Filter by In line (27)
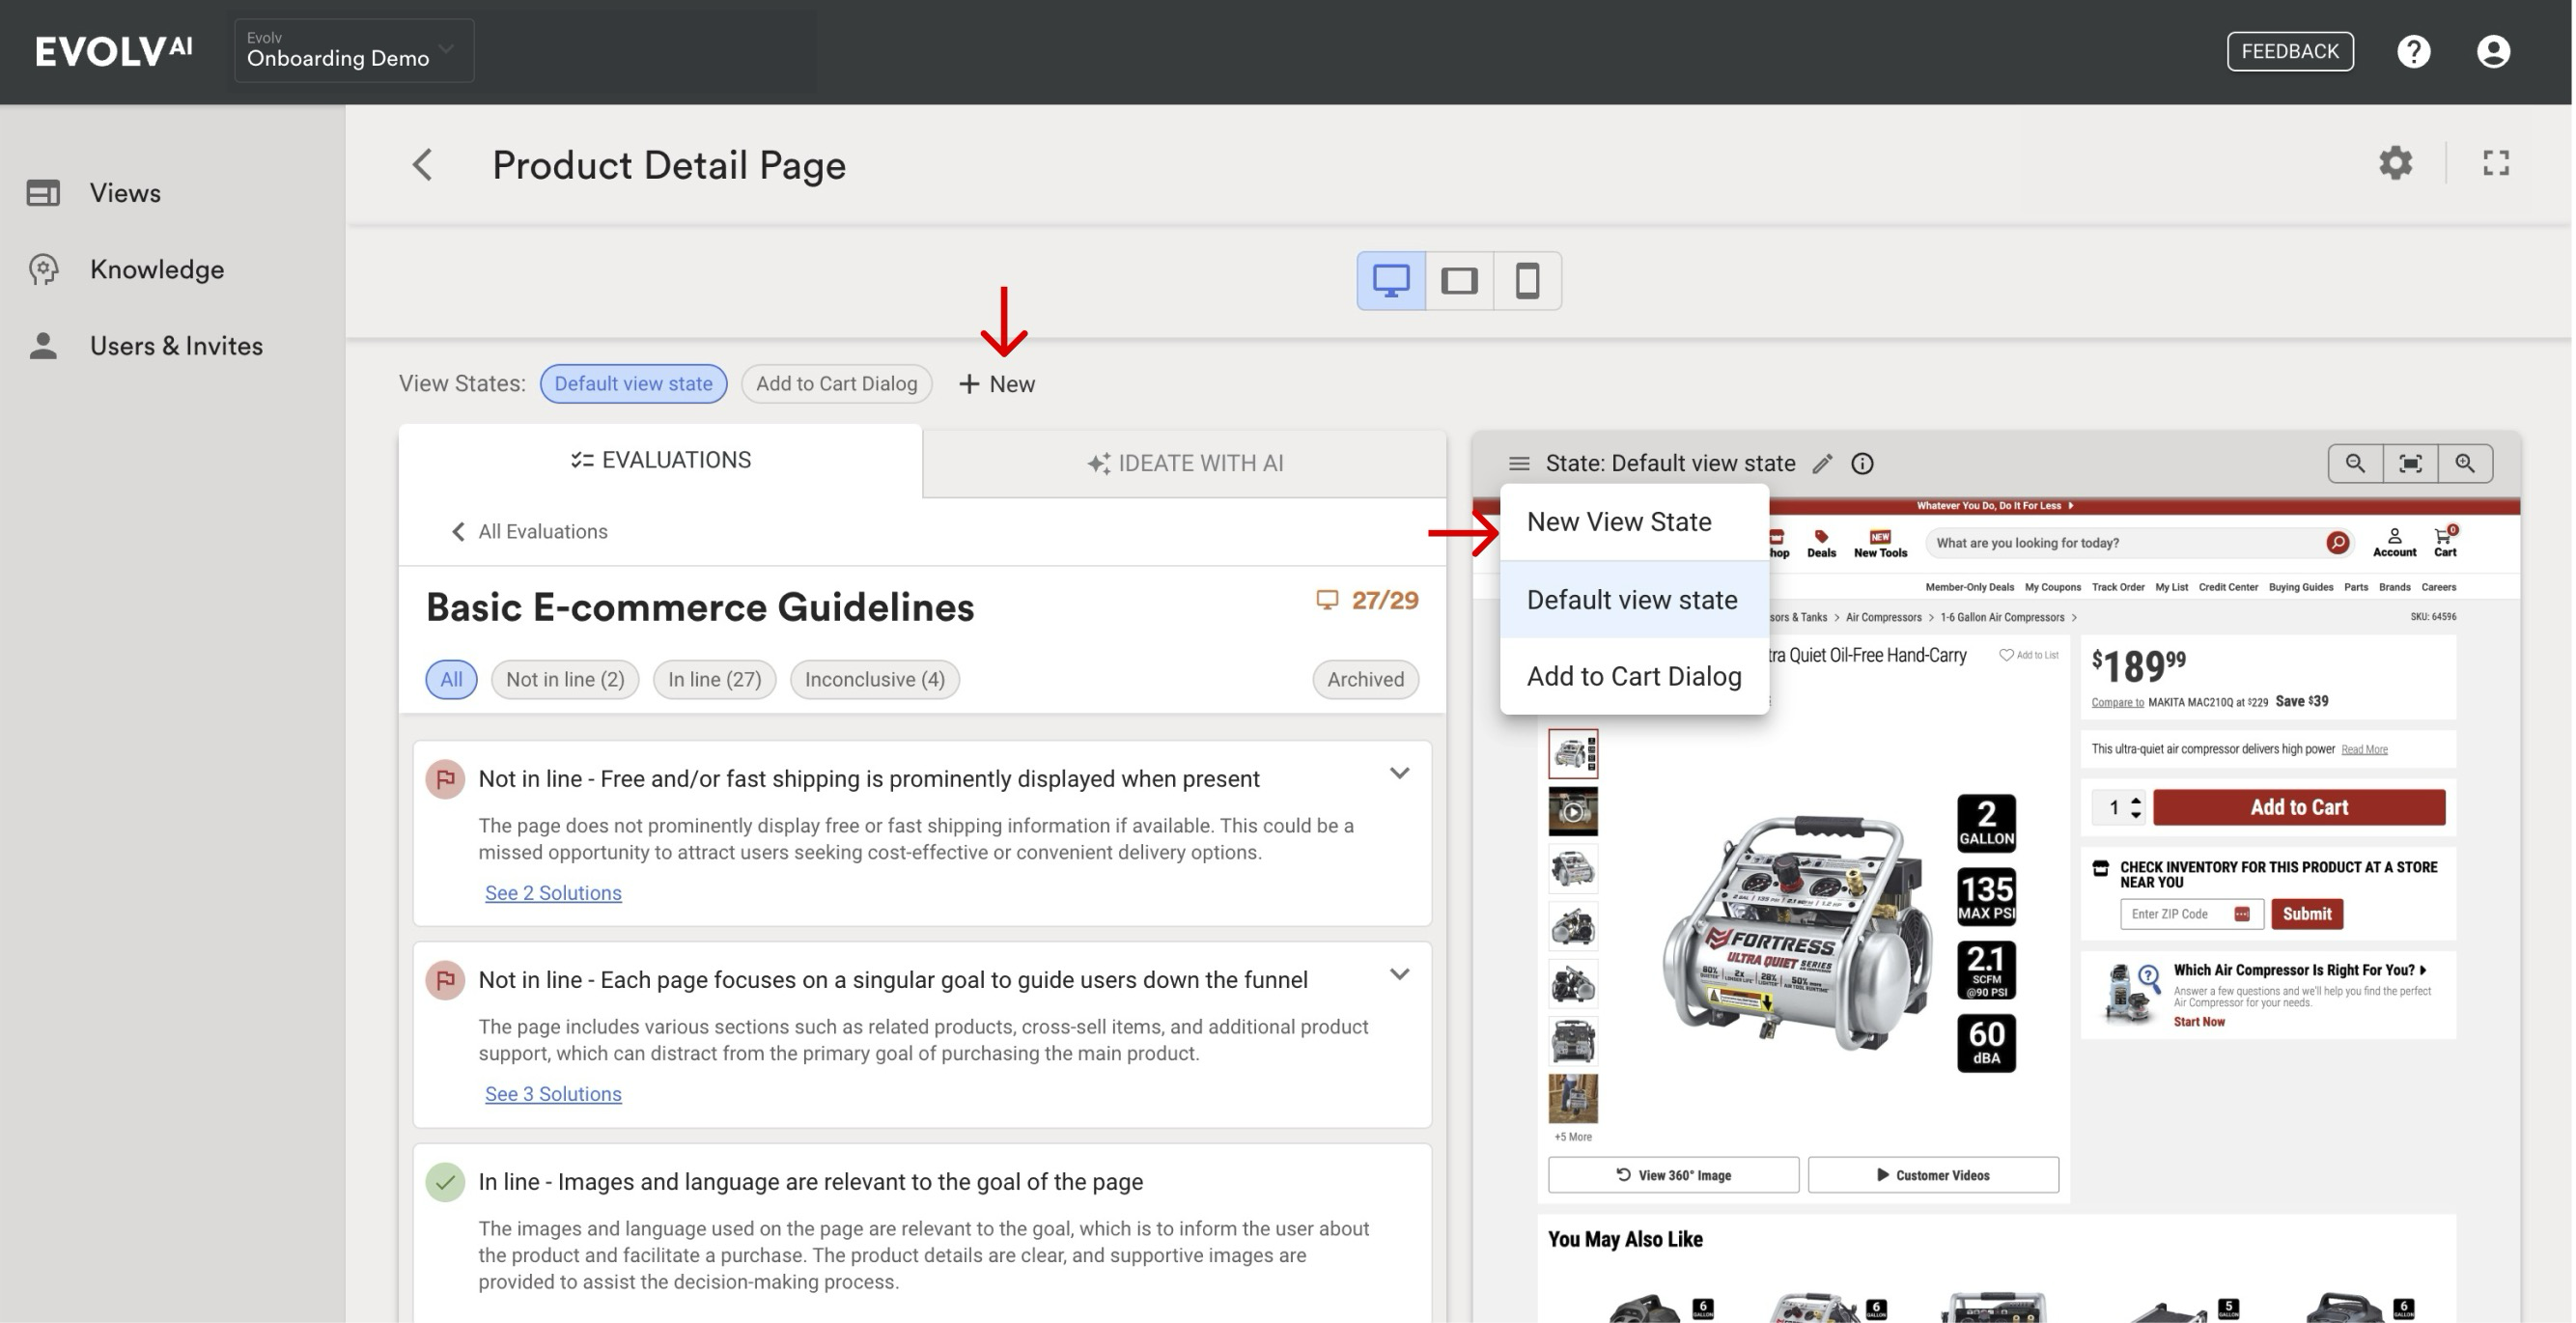 (714, 679)
